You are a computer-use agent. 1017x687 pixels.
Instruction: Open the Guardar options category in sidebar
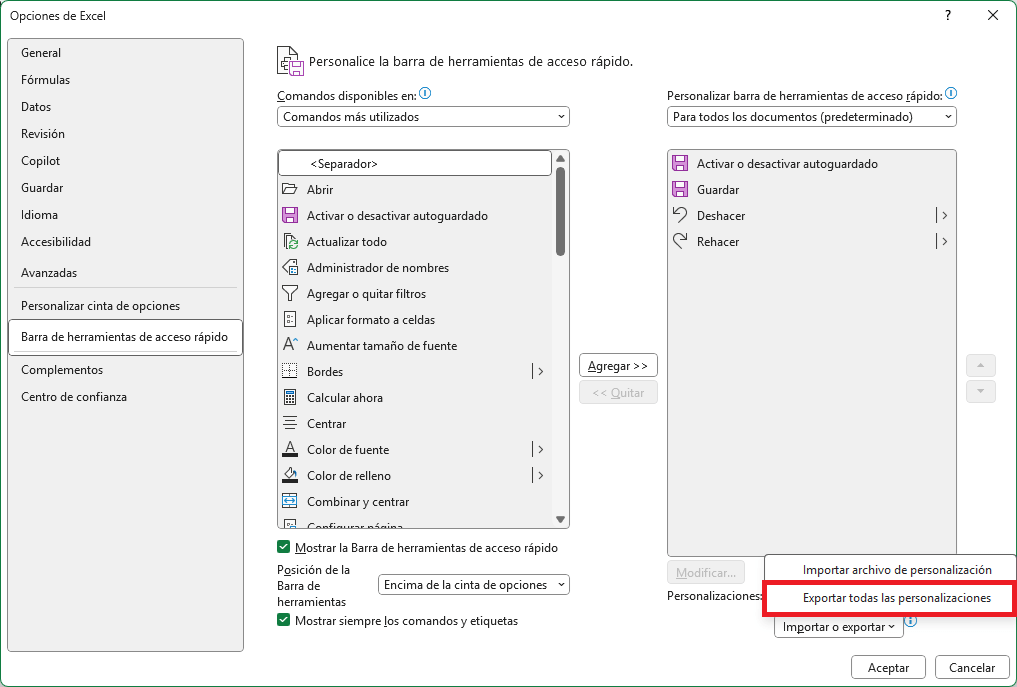[x=125, y=188]
